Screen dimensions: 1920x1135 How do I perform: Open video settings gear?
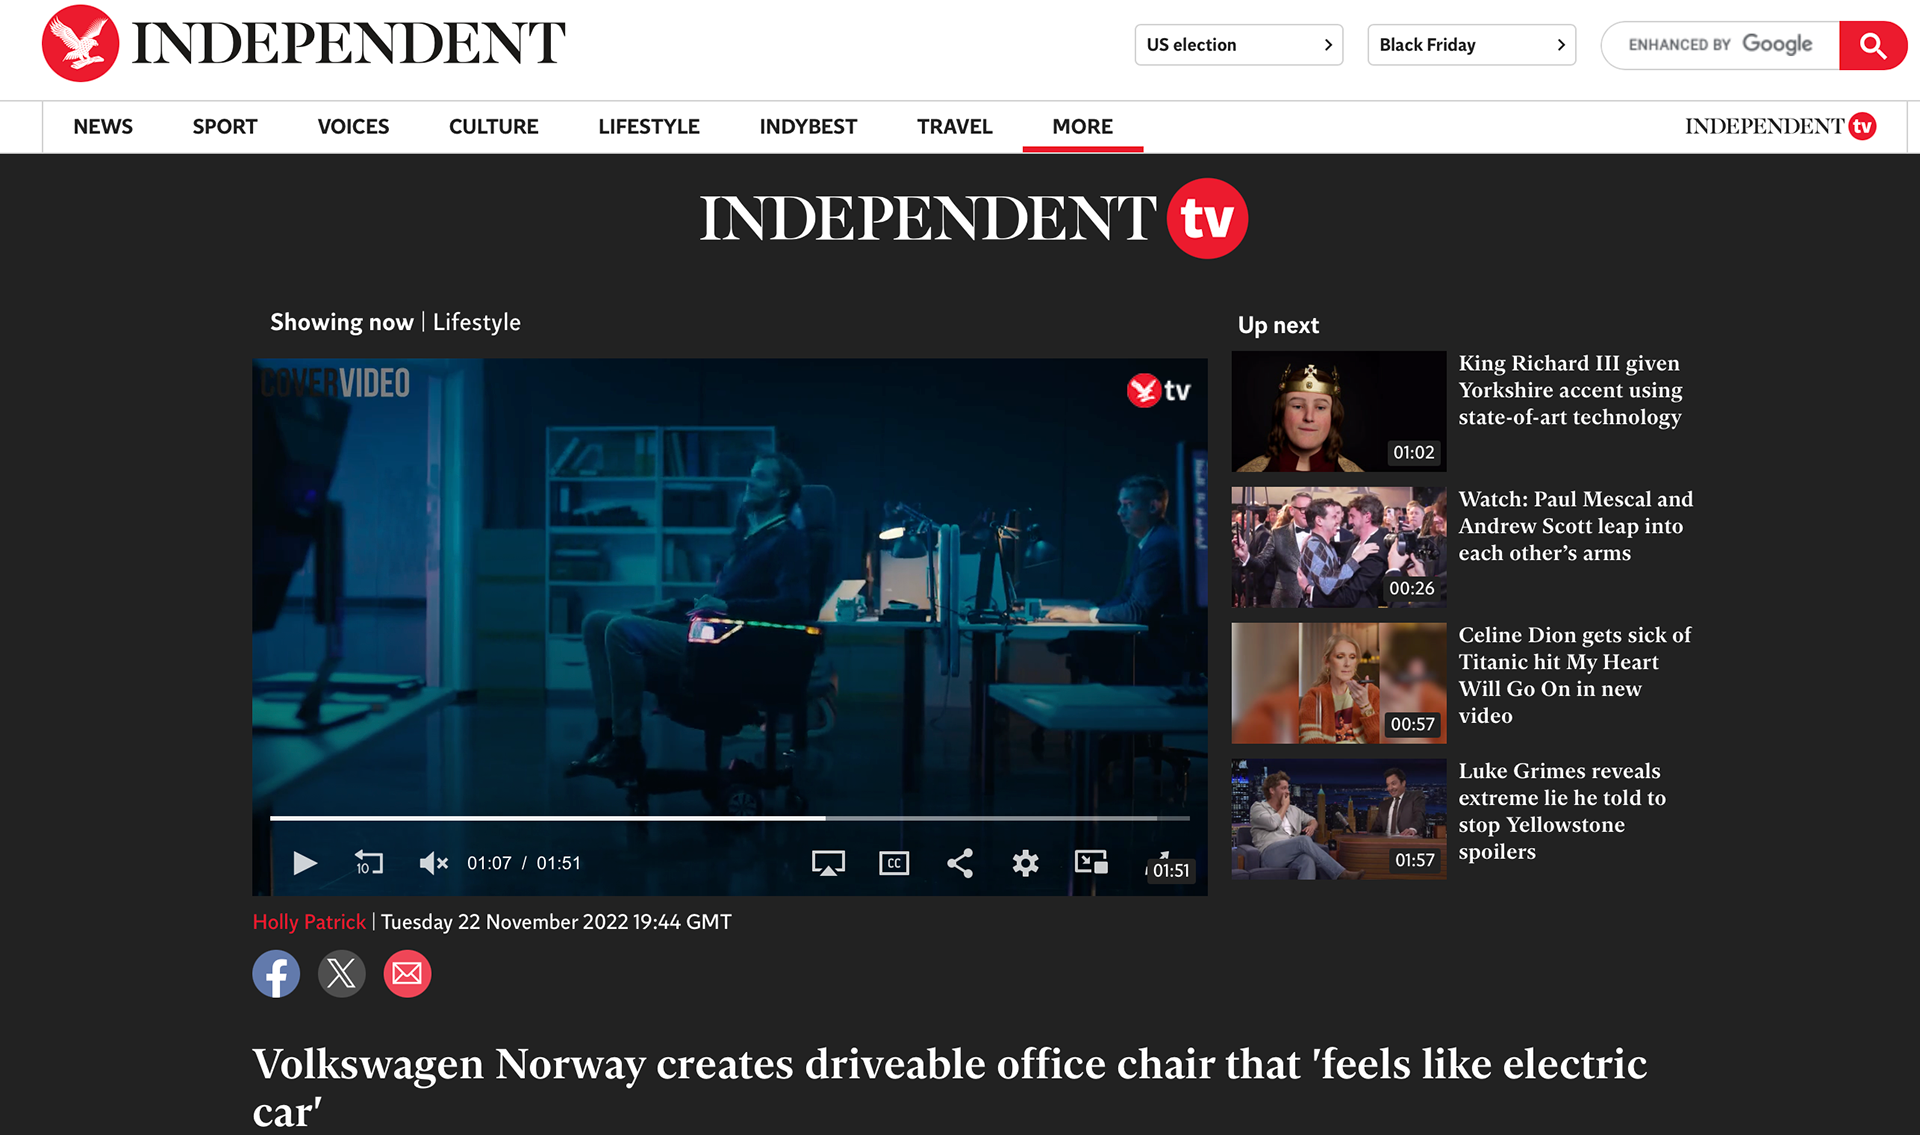point(1025,863)
